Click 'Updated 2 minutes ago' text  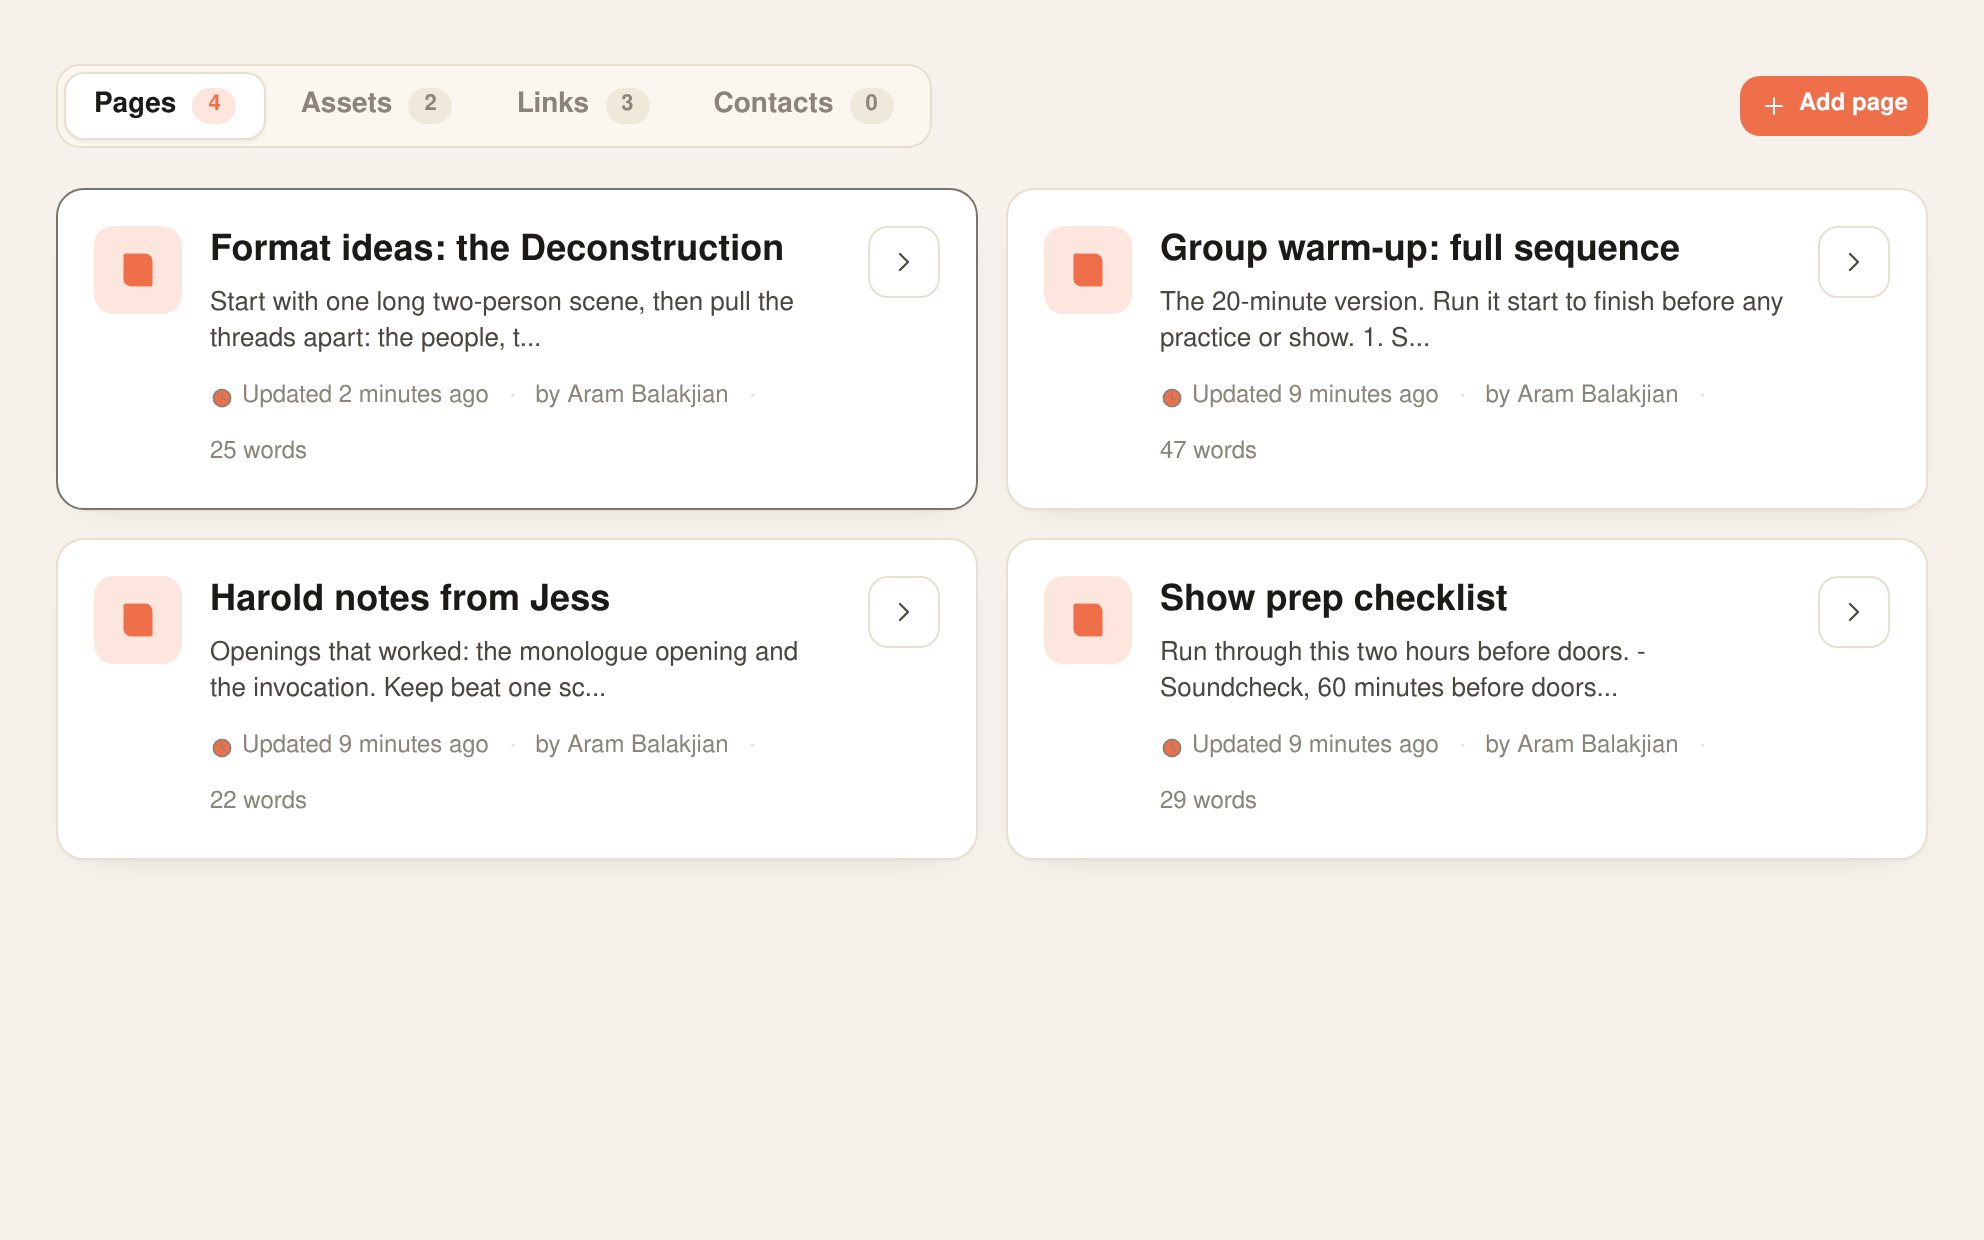(x=365, y=394)
